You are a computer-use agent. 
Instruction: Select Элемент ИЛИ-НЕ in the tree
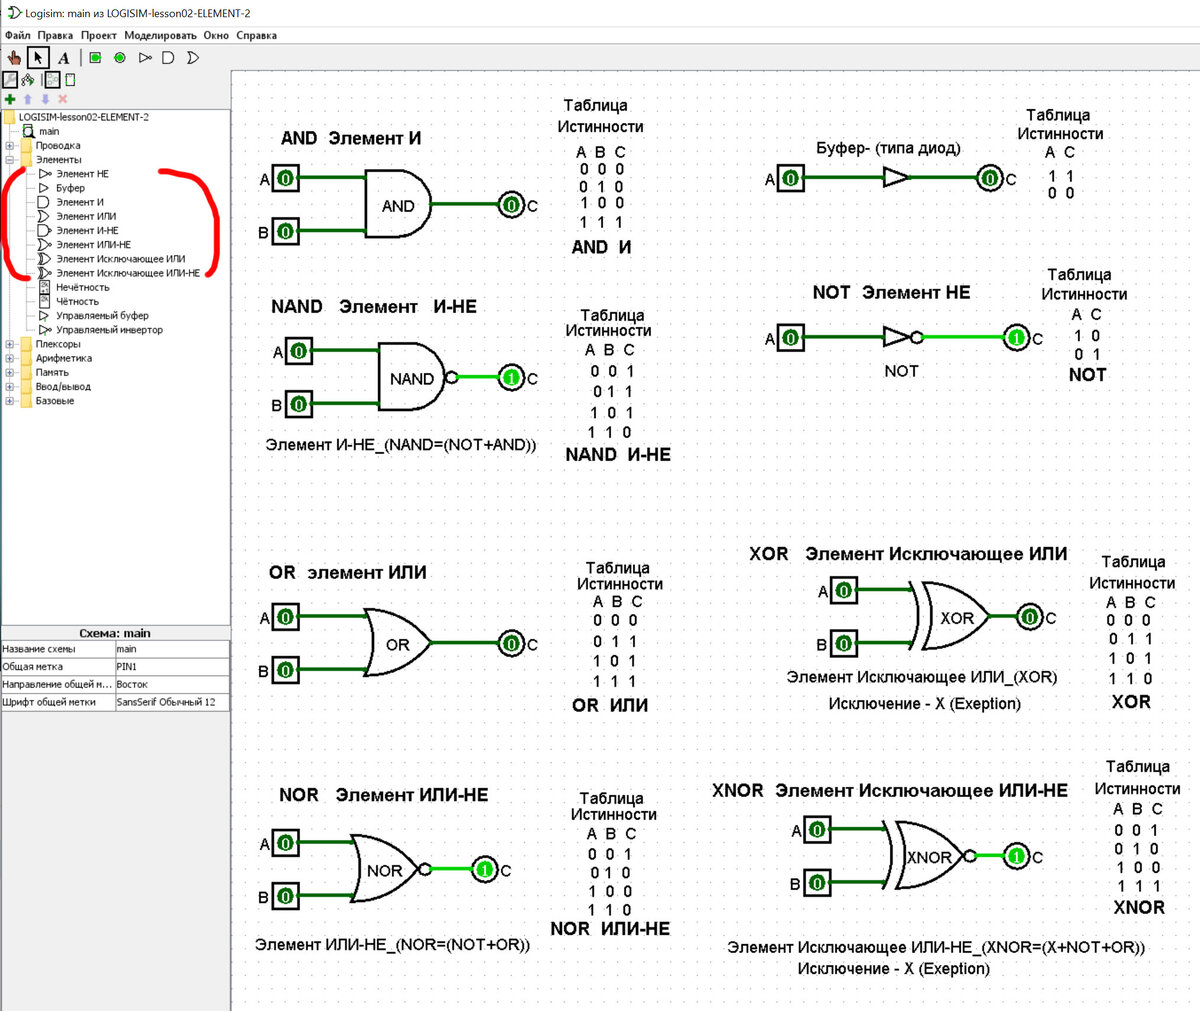(x=84, y=244)
